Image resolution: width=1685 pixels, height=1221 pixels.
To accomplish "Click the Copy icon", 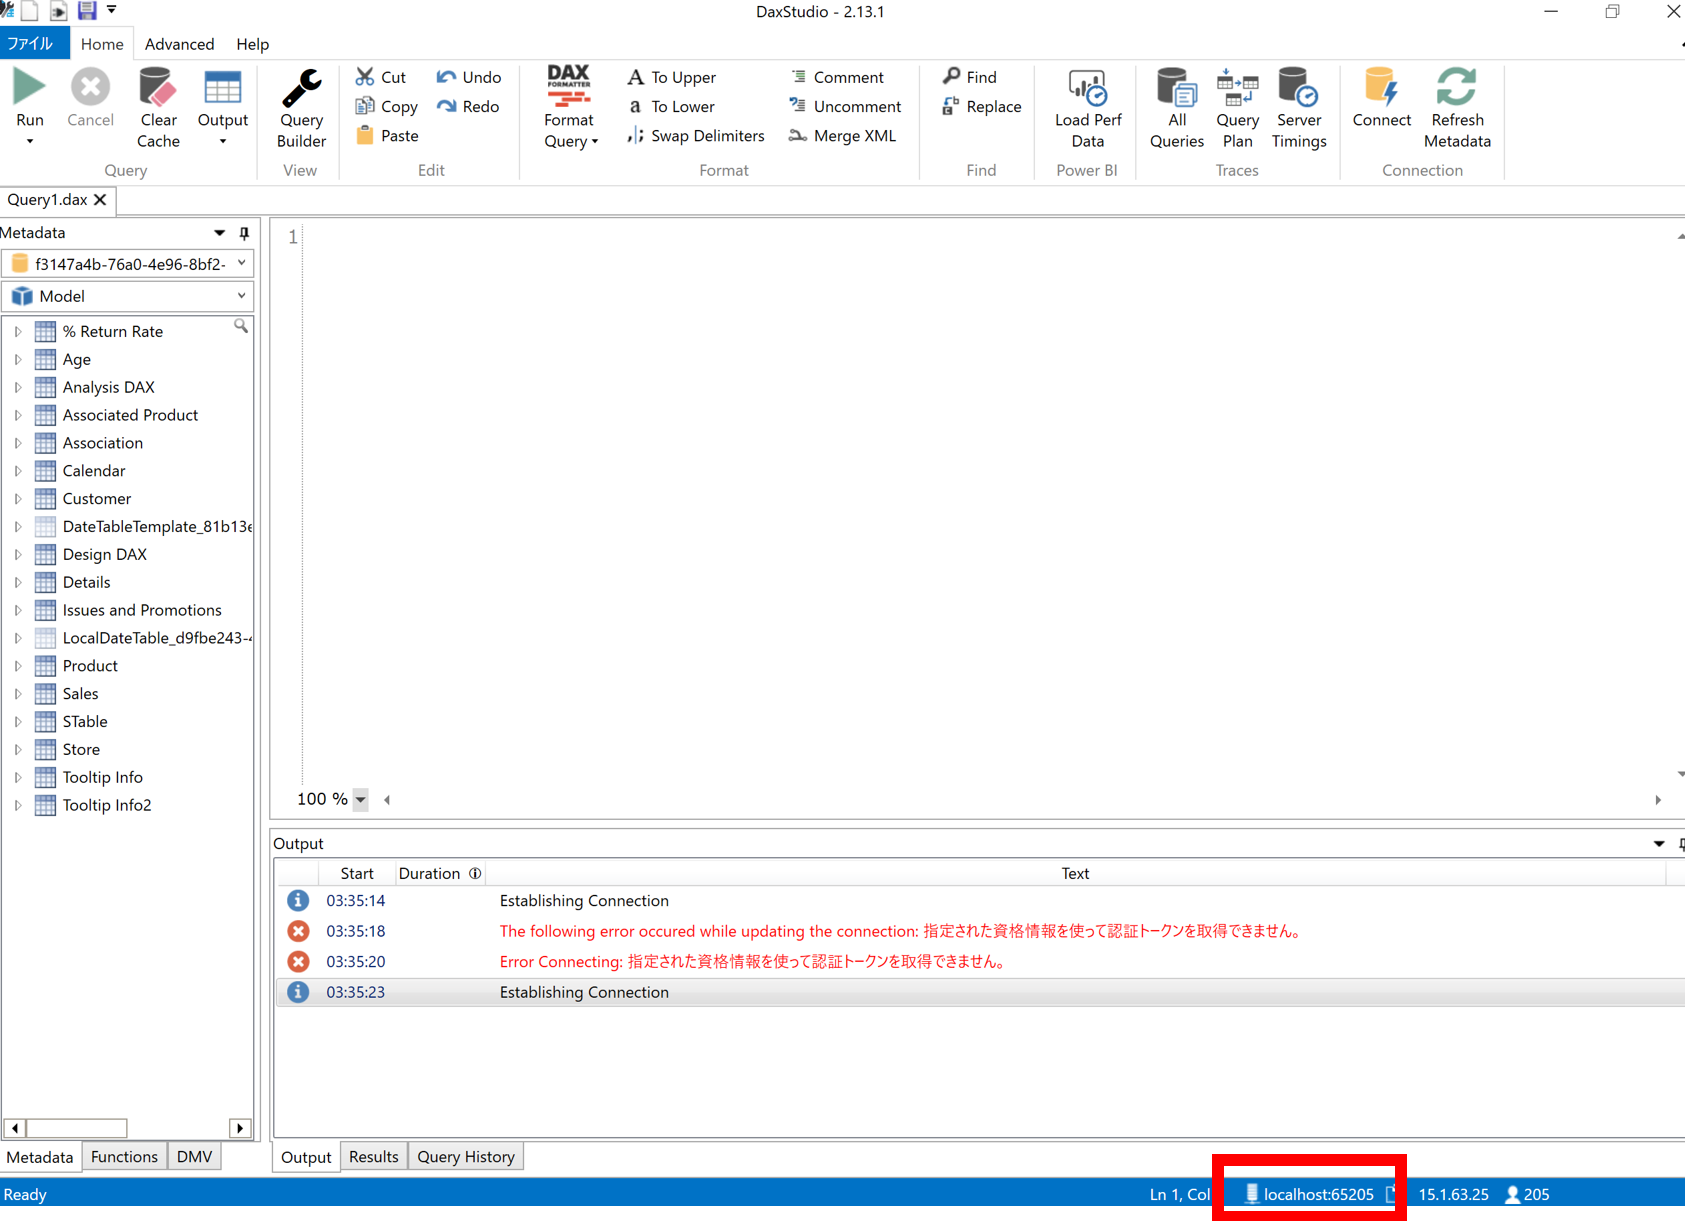I will (x=365, y=106).
